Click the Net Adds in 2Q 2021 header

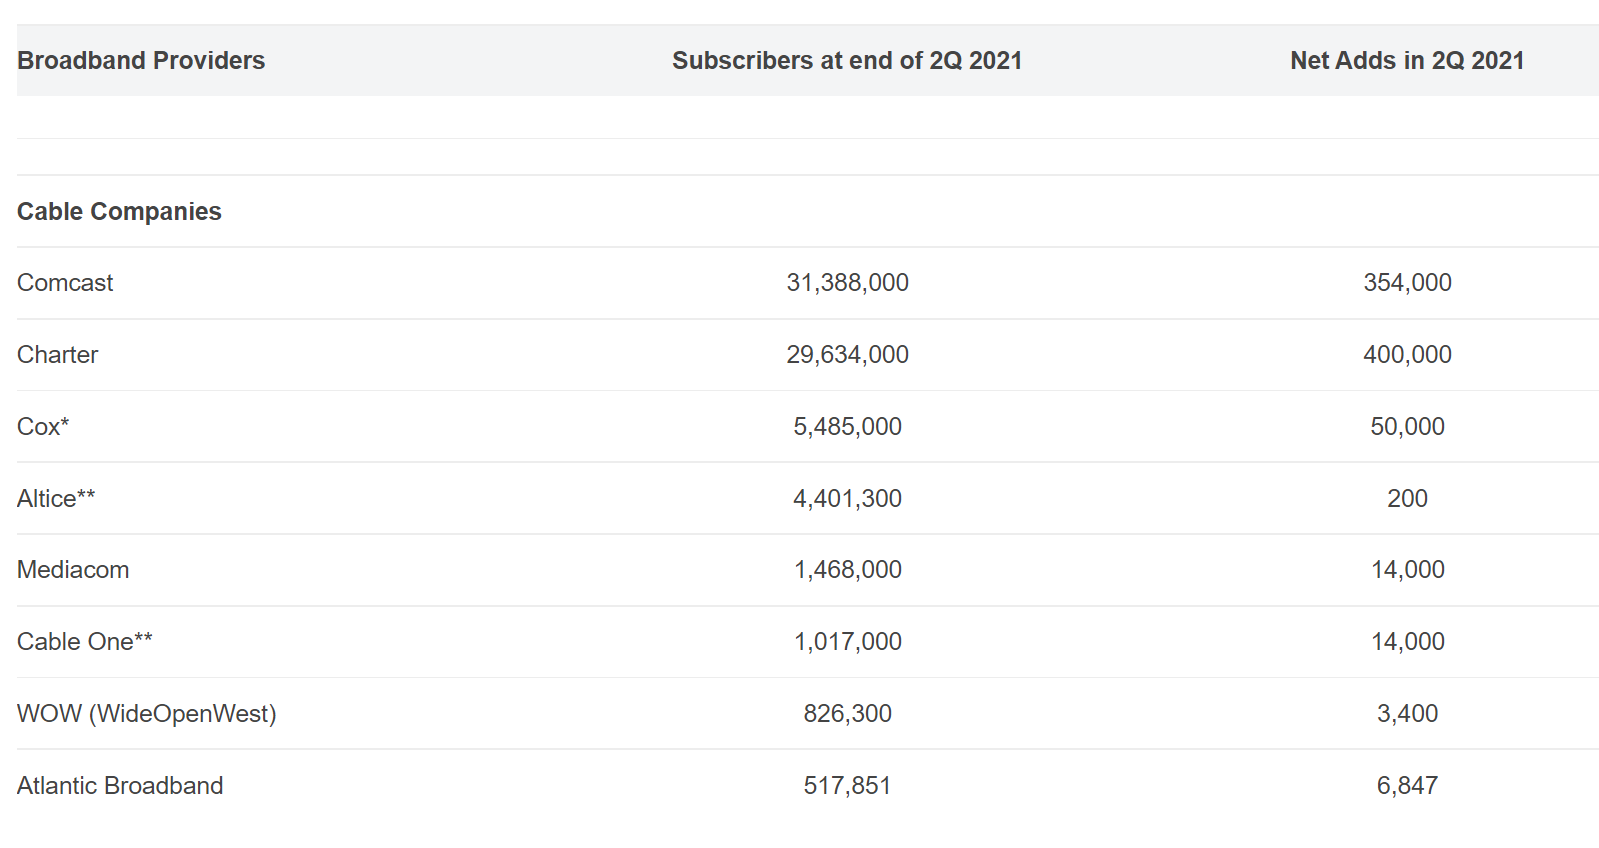(x=1406, y=61)
